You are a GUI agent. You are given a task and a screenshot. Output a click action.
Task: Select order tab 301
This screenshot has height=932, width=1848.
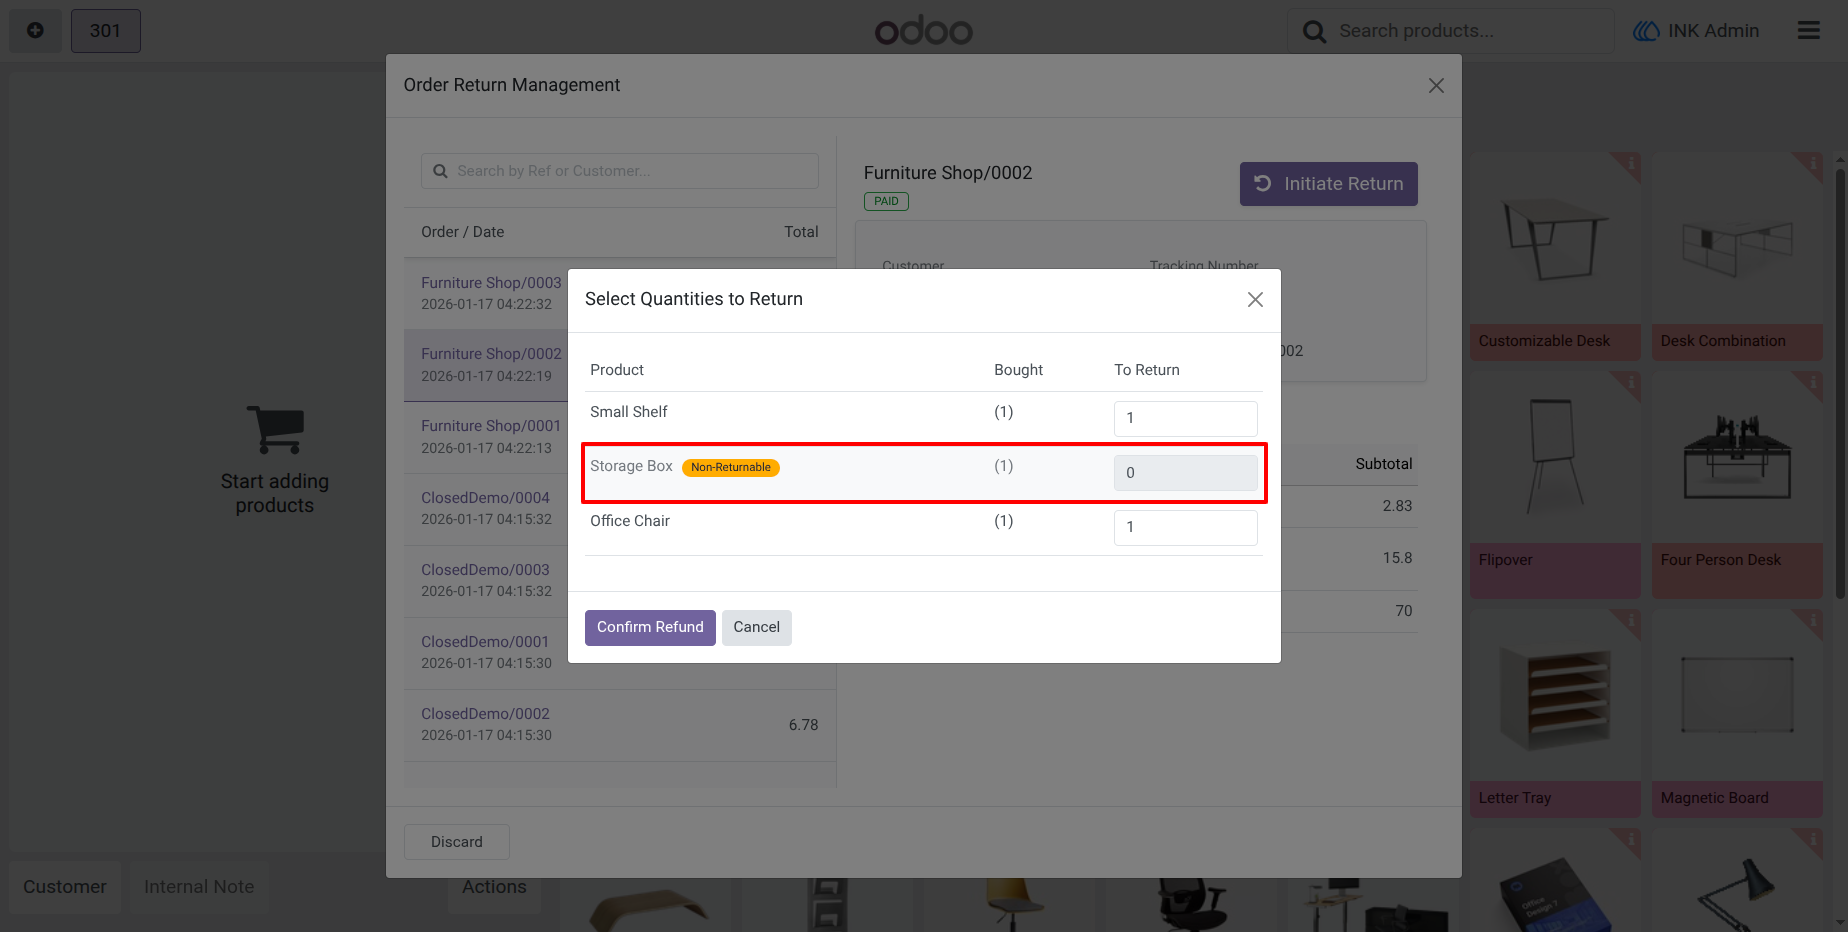[105, 31]
